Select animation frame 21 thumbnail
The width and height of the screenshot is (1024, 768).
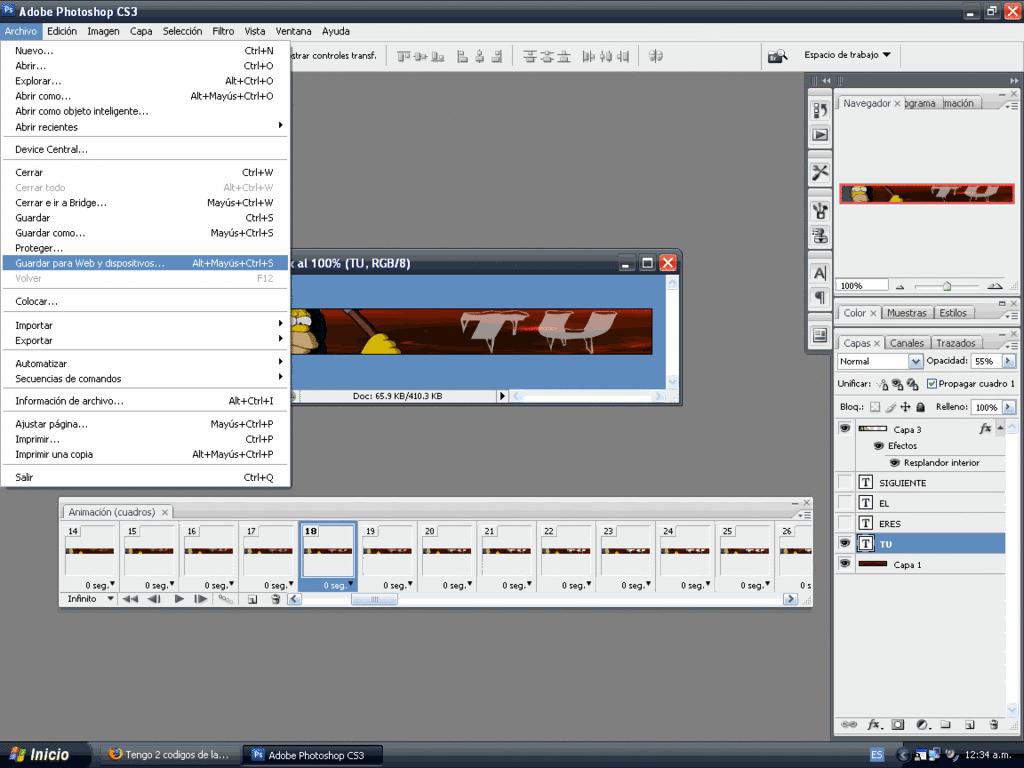pyautogui.click(x=505, y=551)
